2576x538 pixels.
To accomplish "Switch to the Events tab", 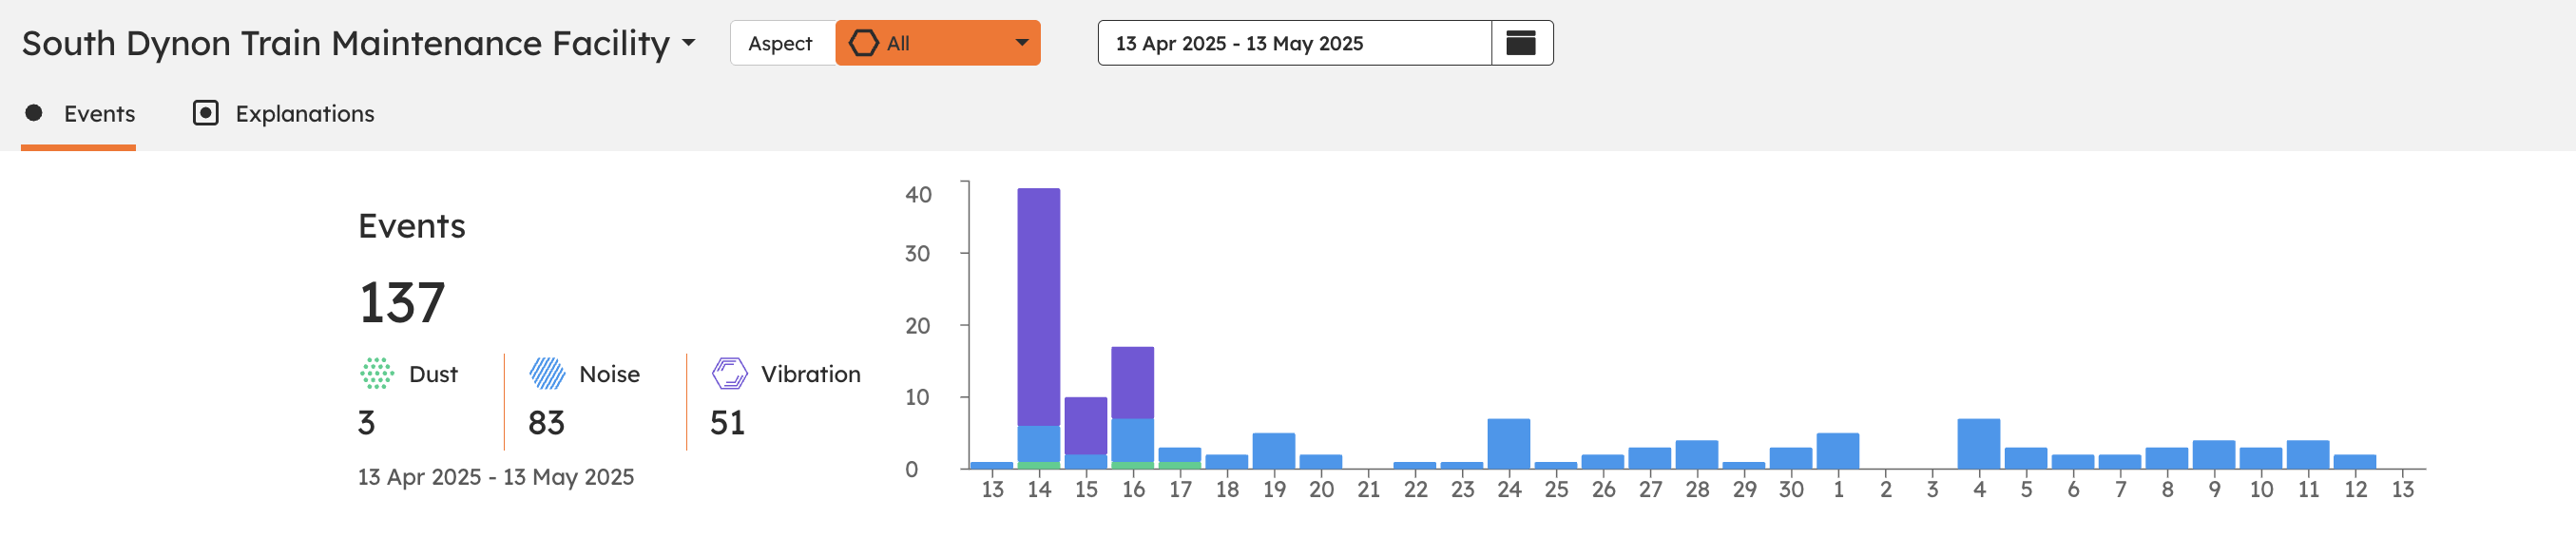I will coord(78,113).
